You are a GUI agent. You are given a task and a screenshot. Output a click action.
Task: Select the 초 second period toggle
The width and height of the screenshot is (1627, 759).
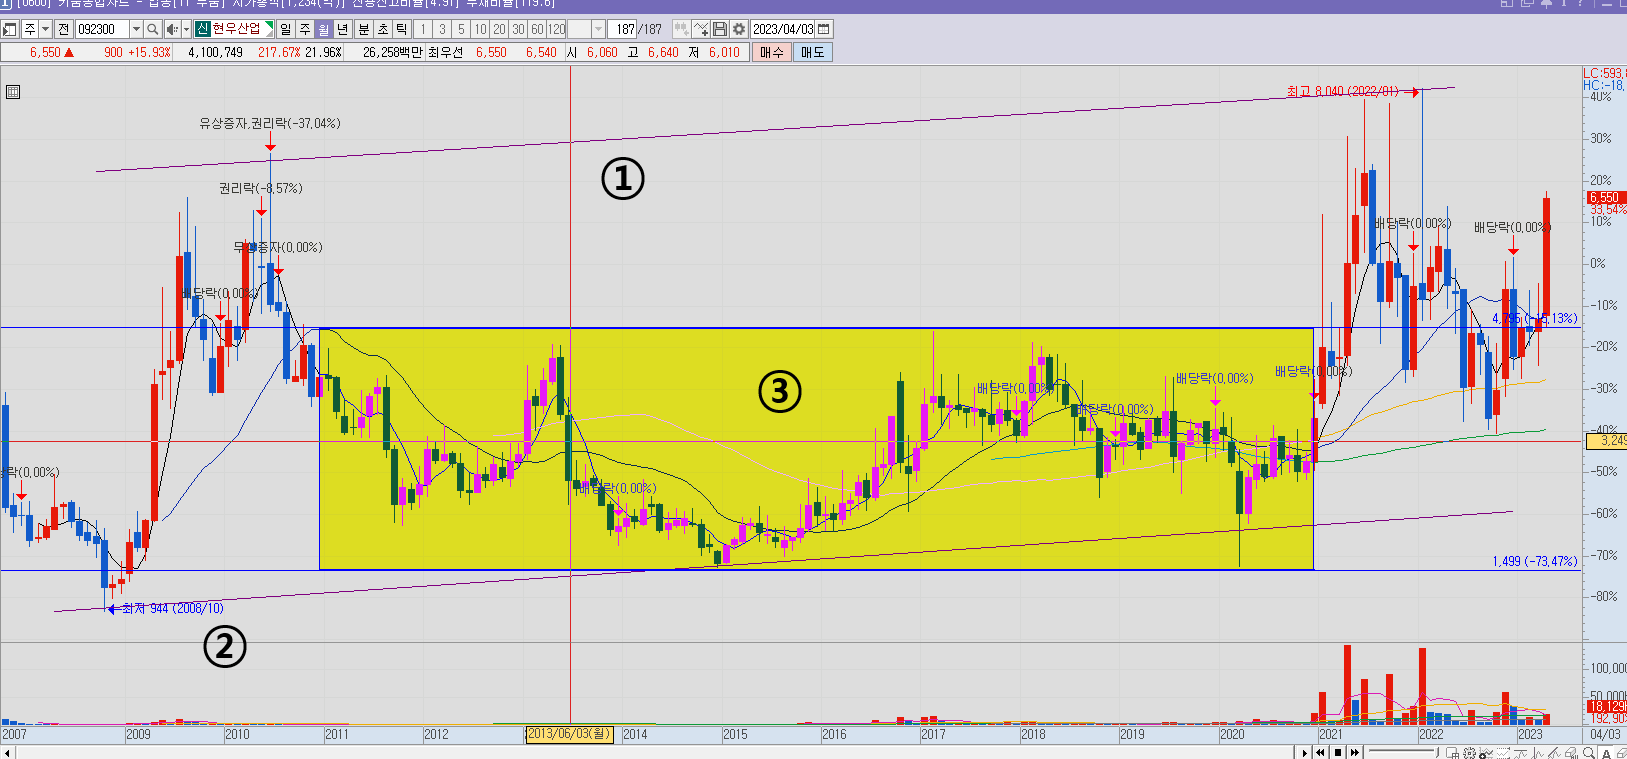(383, 29)
